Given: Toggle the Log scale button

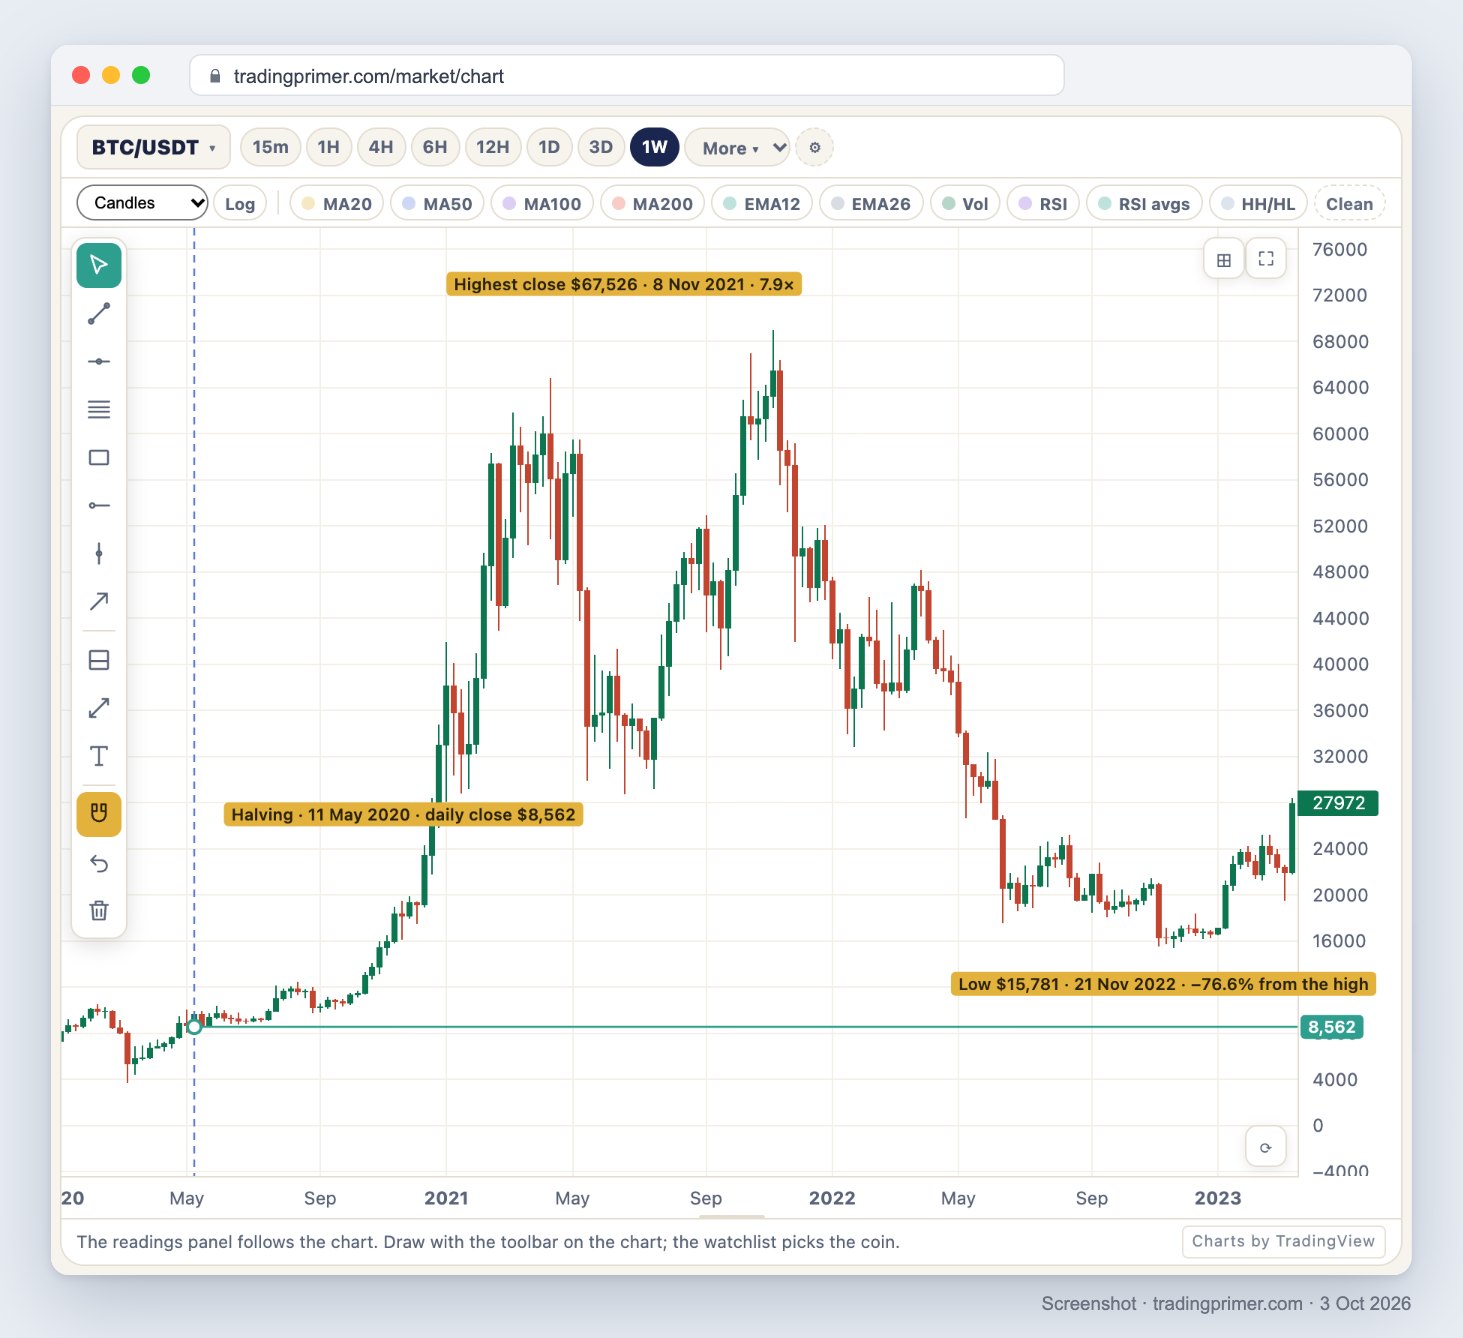Looking at the screenshot, I should click(240, 204).
